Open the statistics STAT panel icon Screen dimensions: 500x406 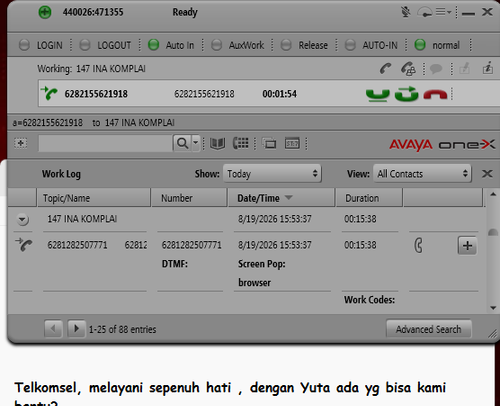tap(292, 144)
